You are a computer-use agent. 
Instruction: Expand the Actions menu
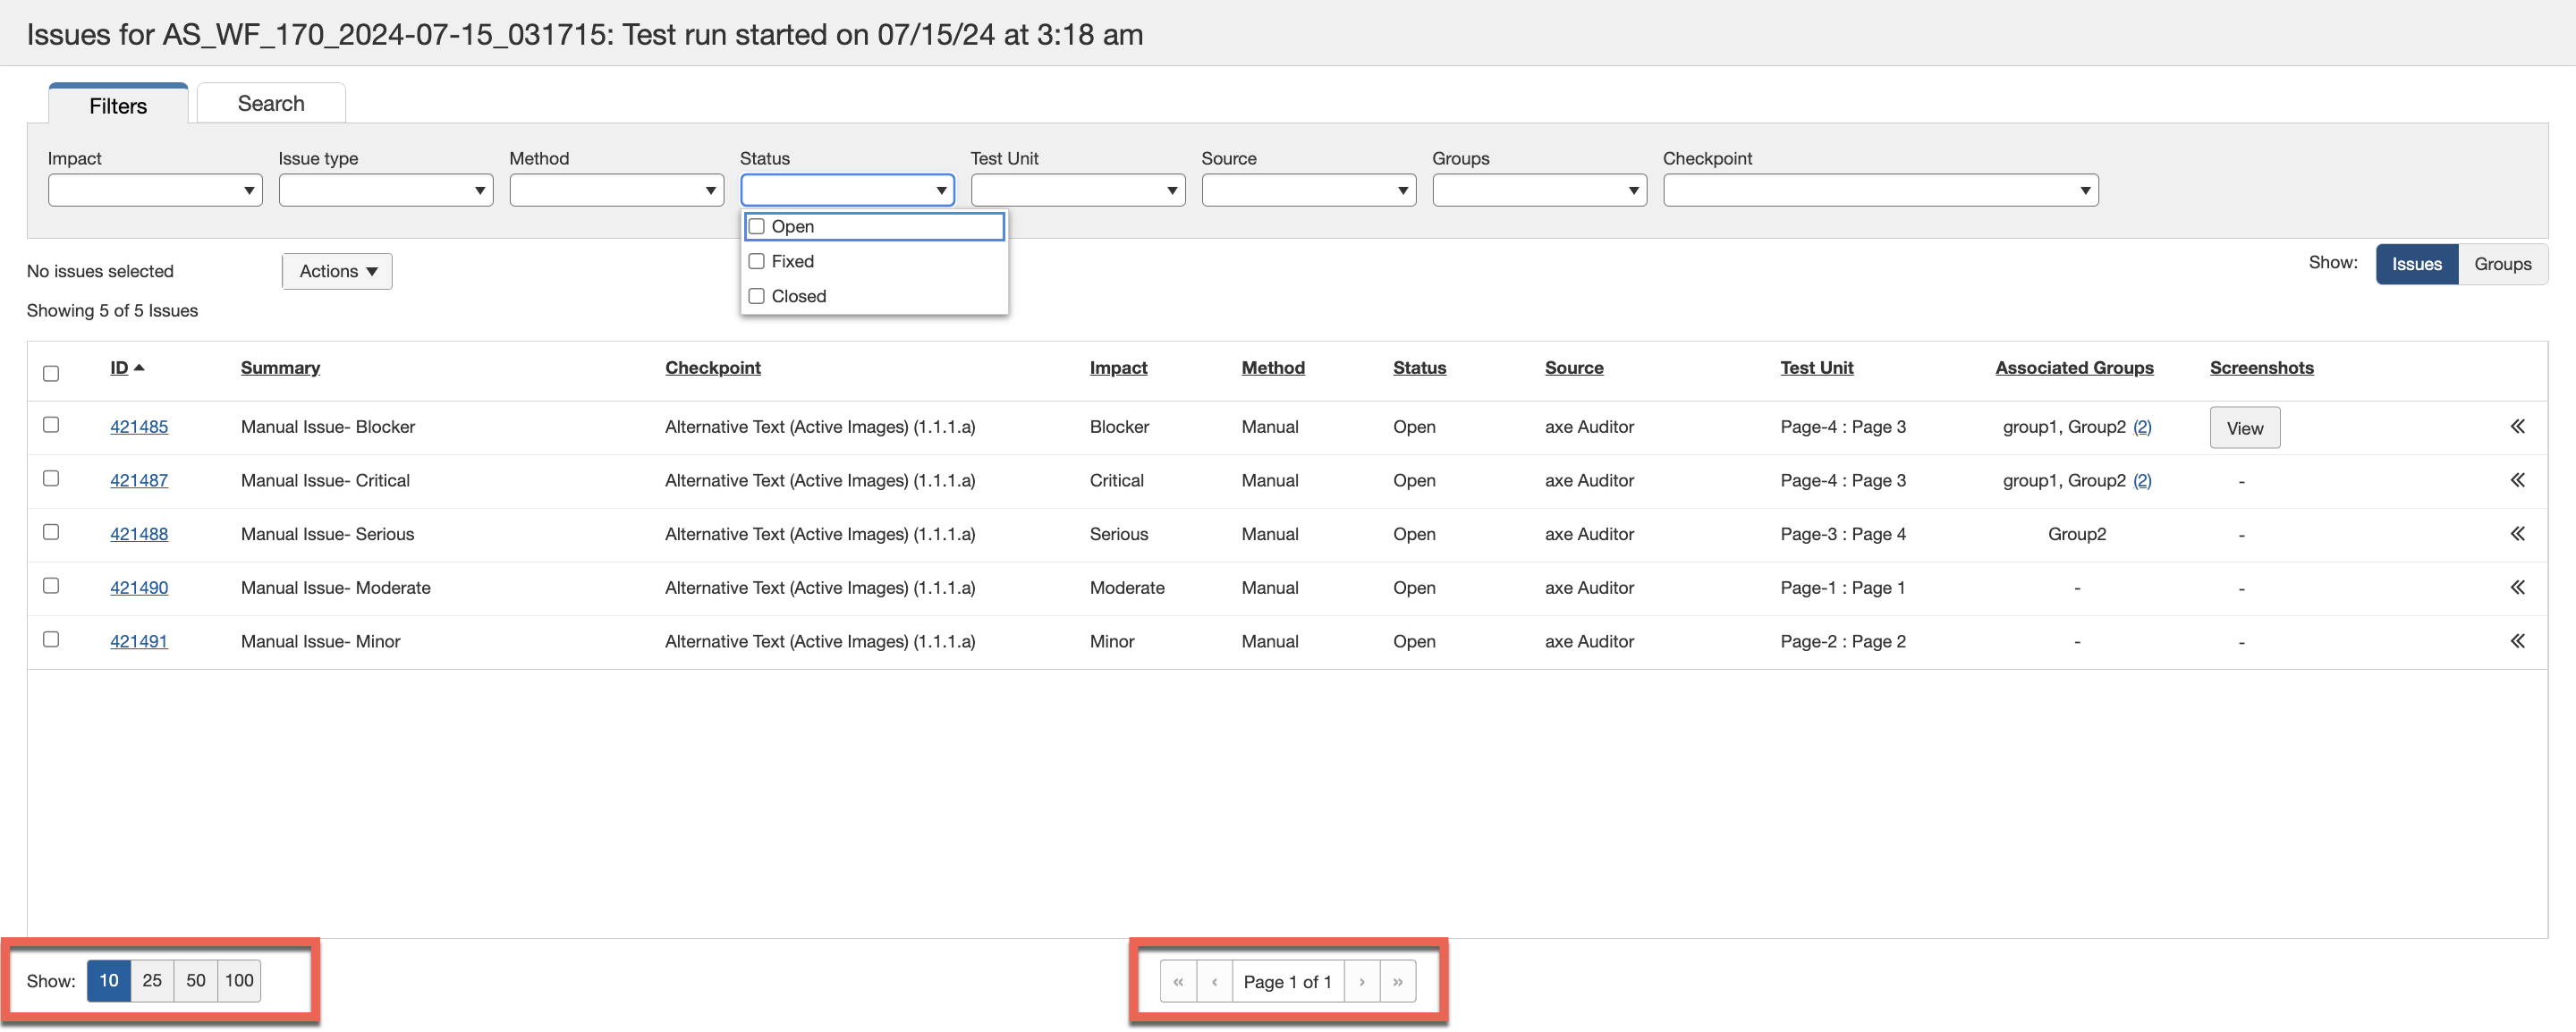pyautogui.click(x=336, y=270)
